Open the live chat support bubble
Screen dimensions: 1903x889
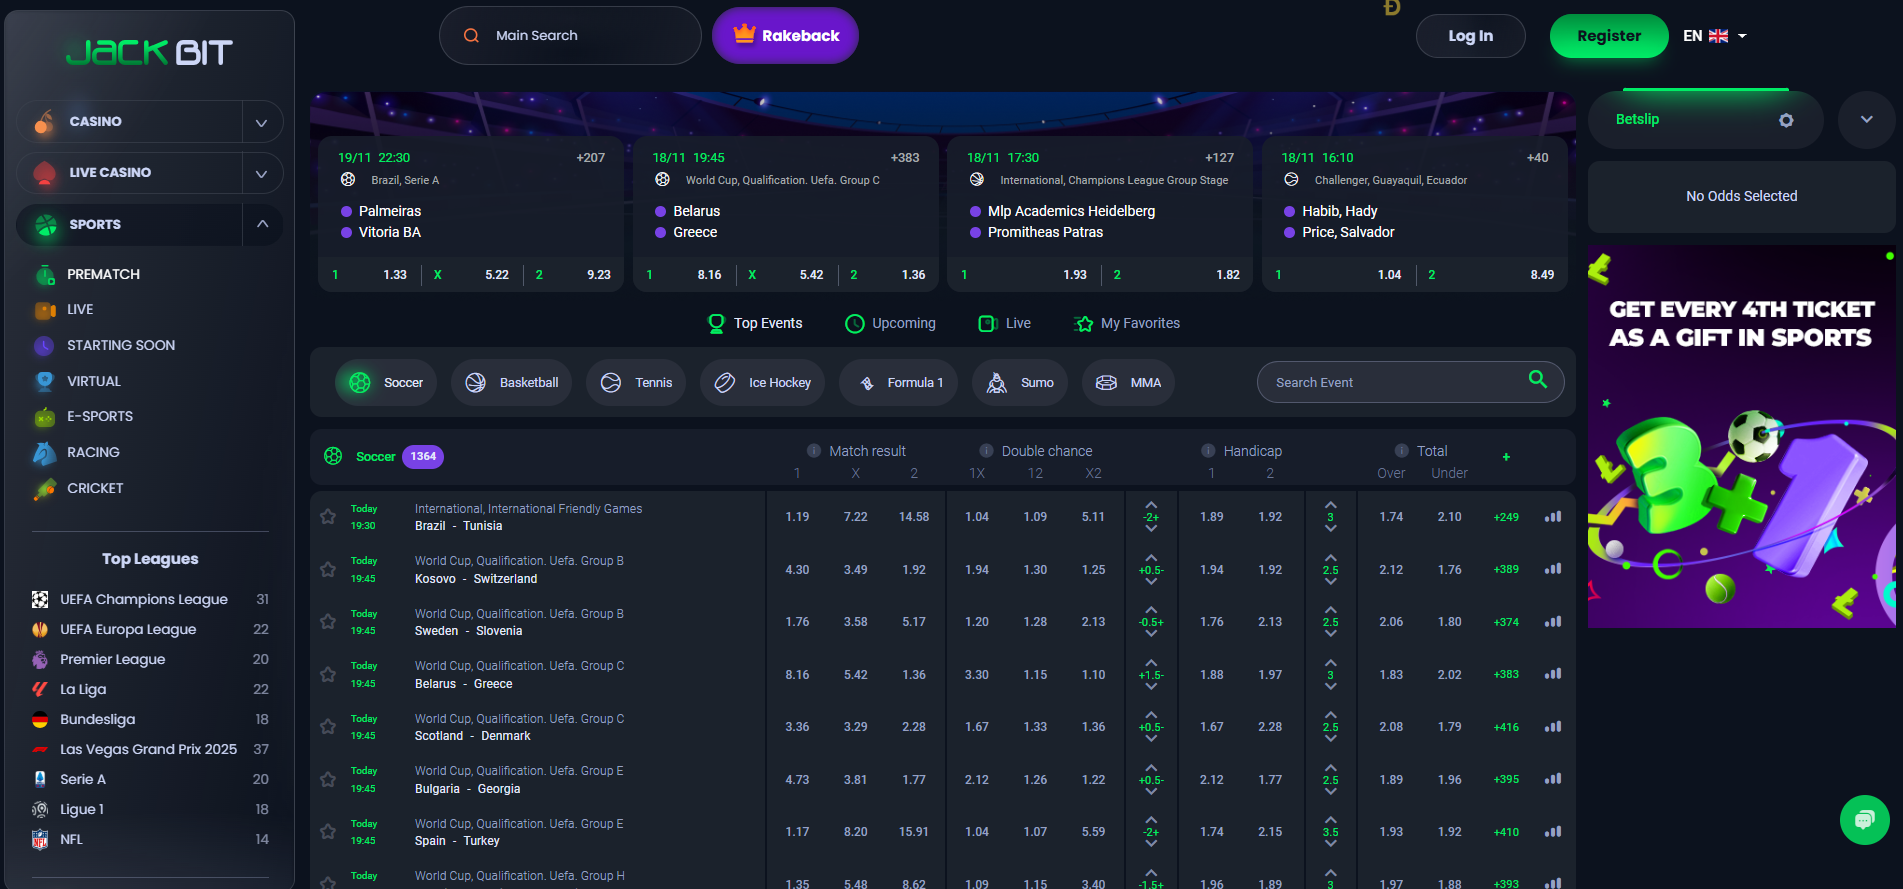click(1864, 820)
